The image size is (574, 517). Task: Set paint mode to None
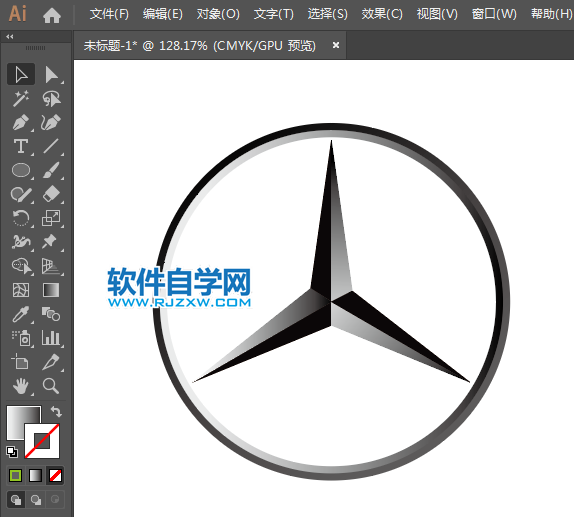click(55, 476)
